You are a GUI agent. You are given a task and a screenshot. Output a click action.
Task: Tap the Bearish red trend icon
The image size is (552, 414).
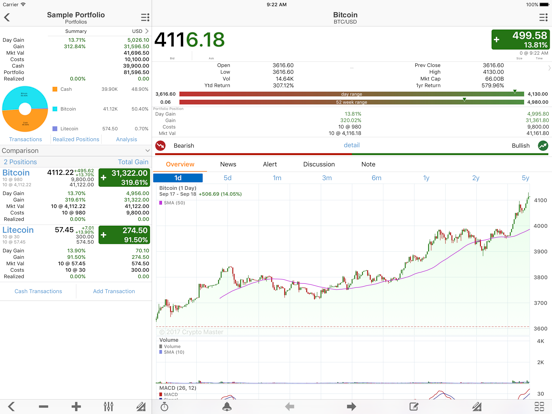click(x=161, y=145)
